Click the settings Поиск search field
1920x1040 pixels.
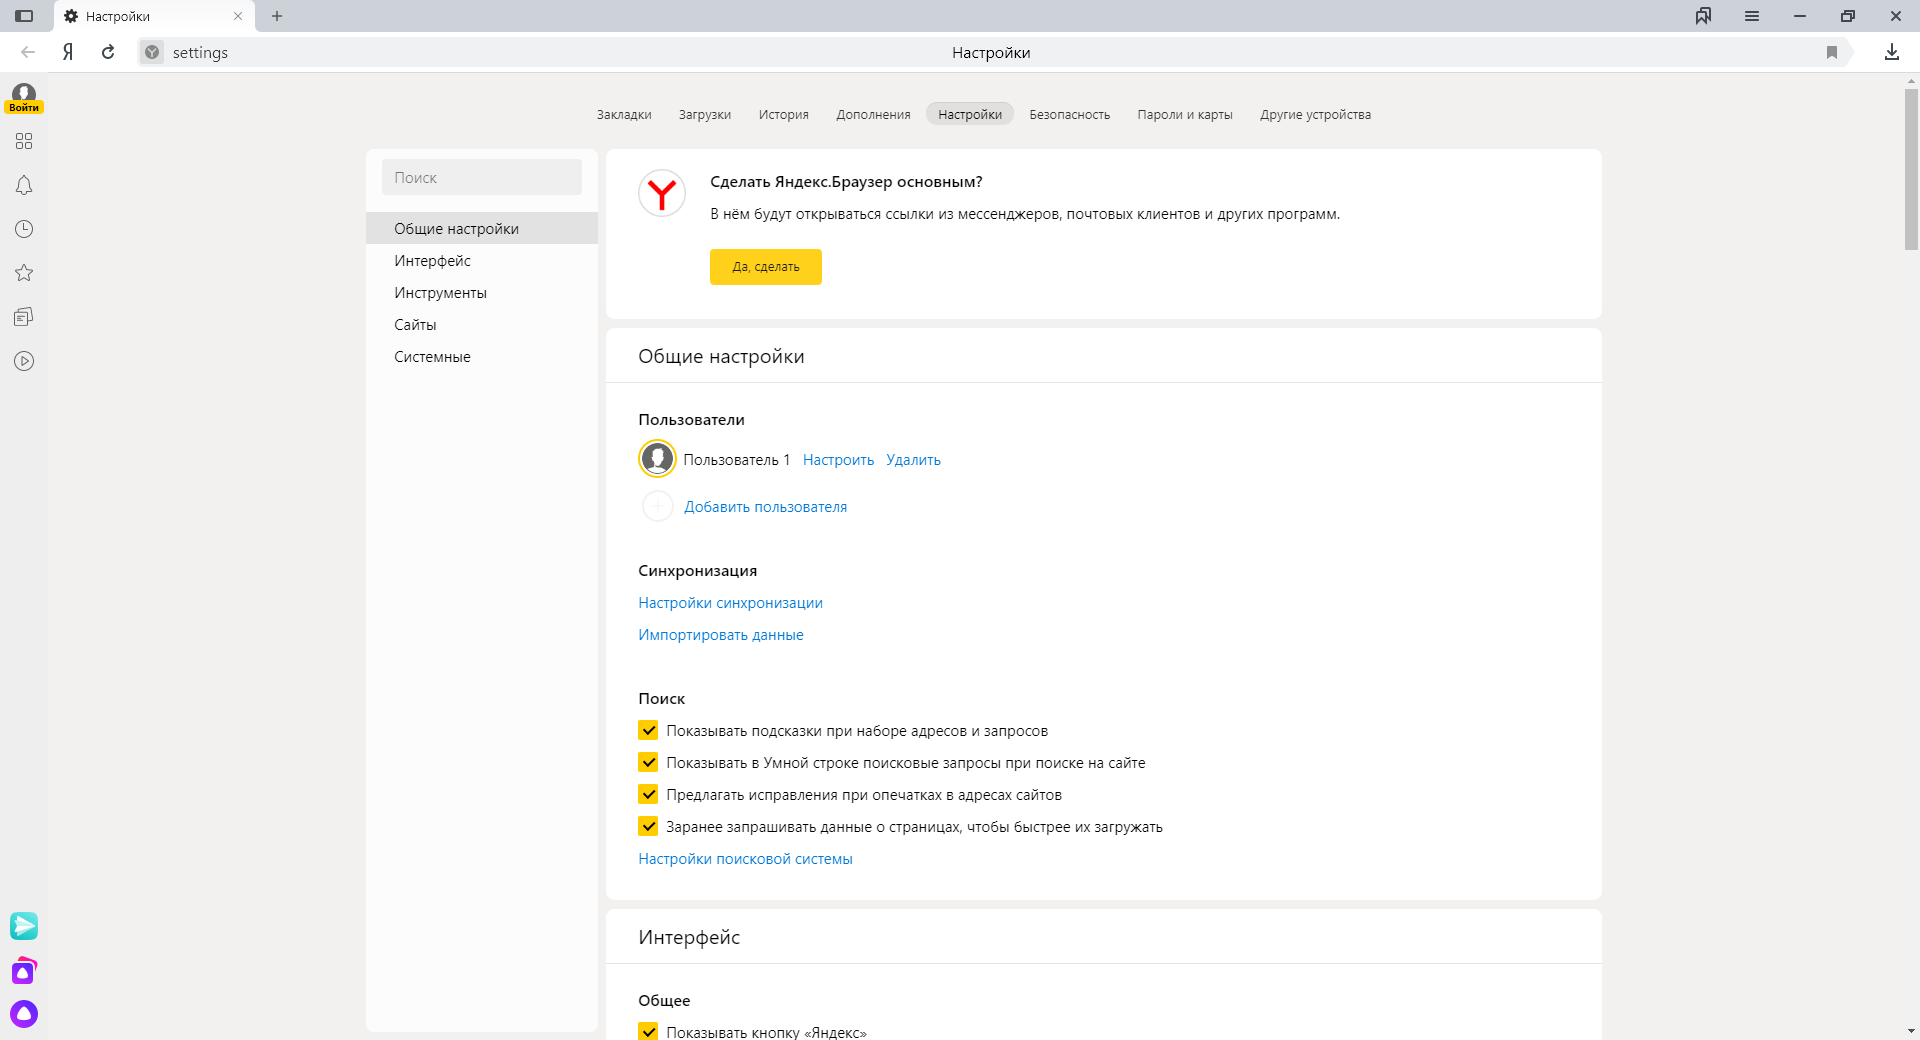coord(481,178)
